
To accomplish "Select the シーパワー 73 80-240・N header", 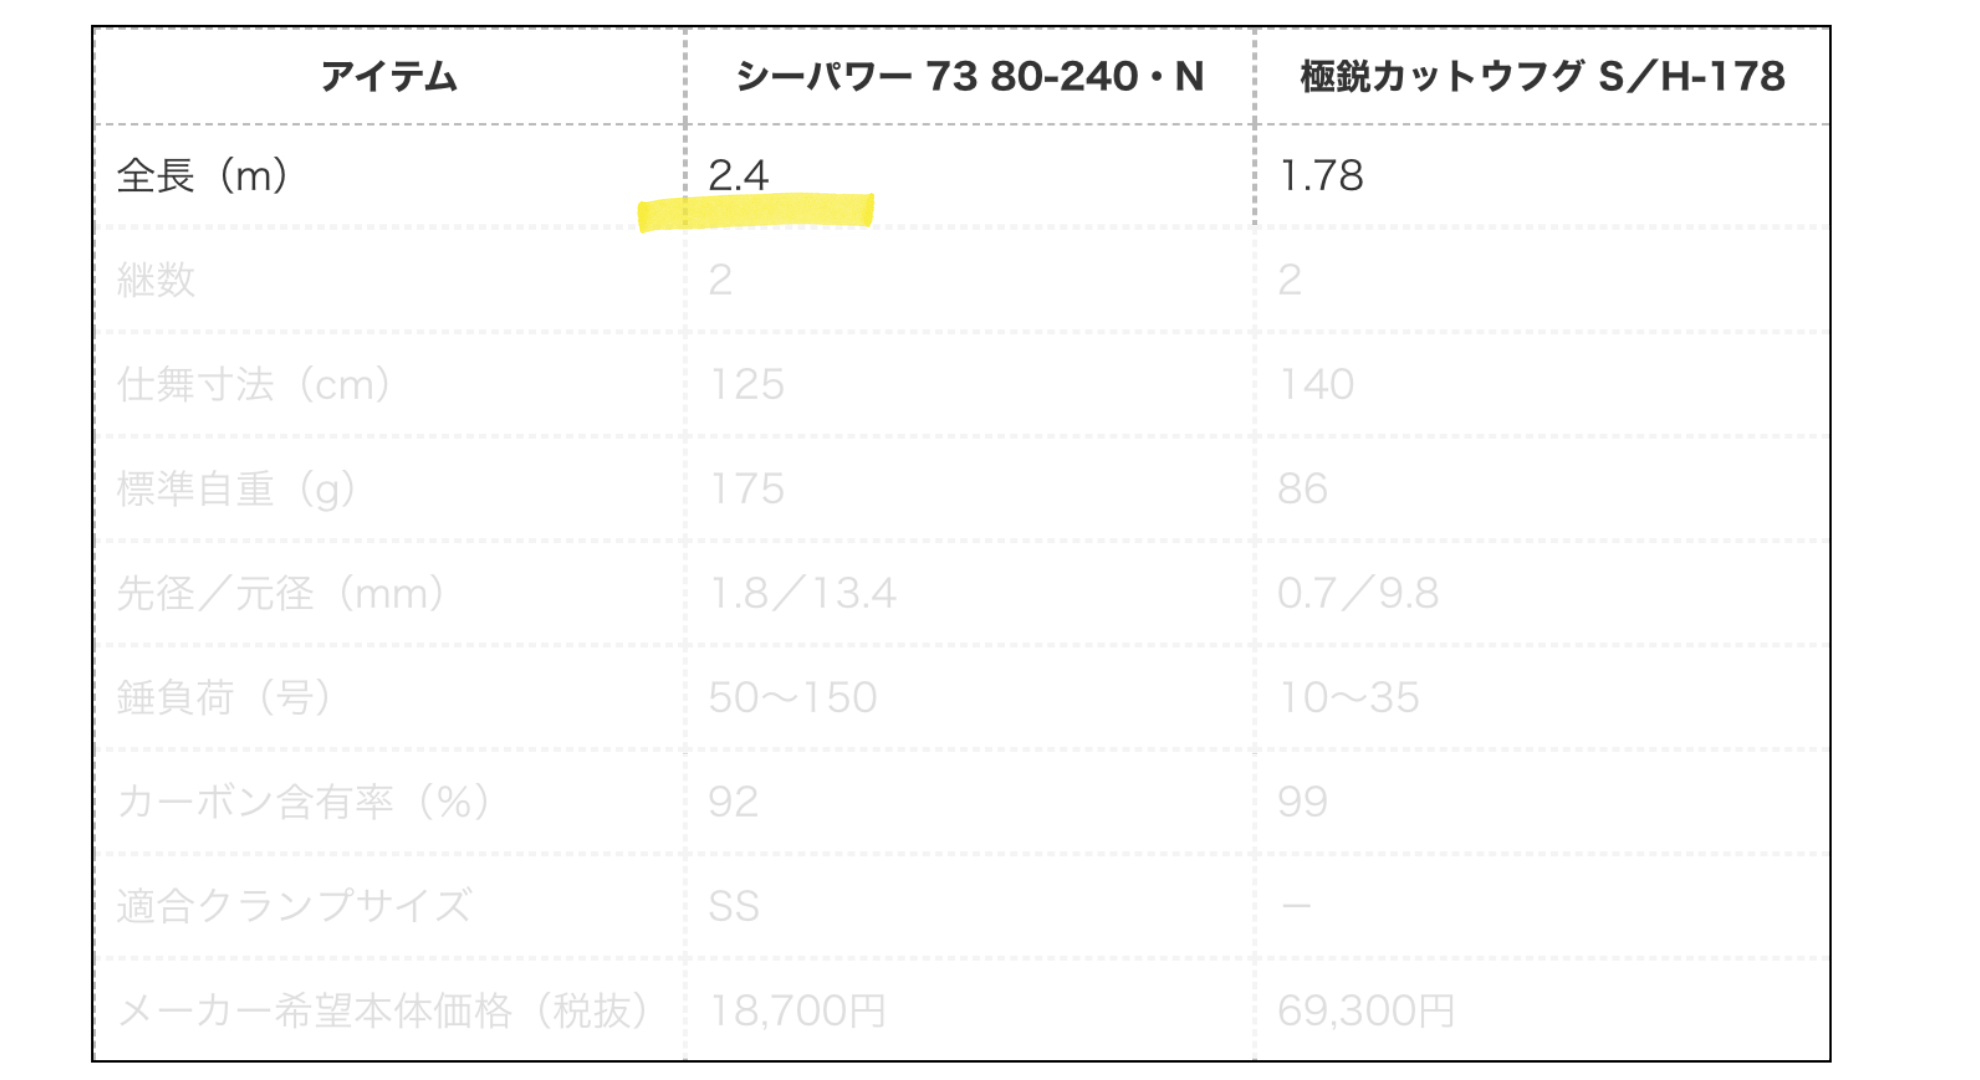I will (x=969, y=77).
